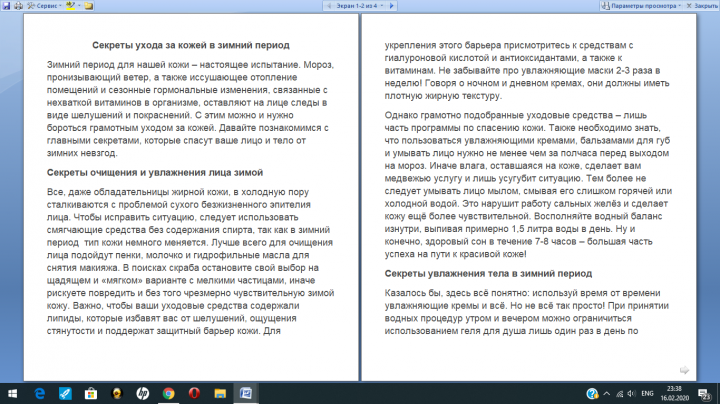Screen dimensions: 720x404
Task: Click the paragraph starting Казалось бы, здесь всё понятно
Action: (528, 312)
